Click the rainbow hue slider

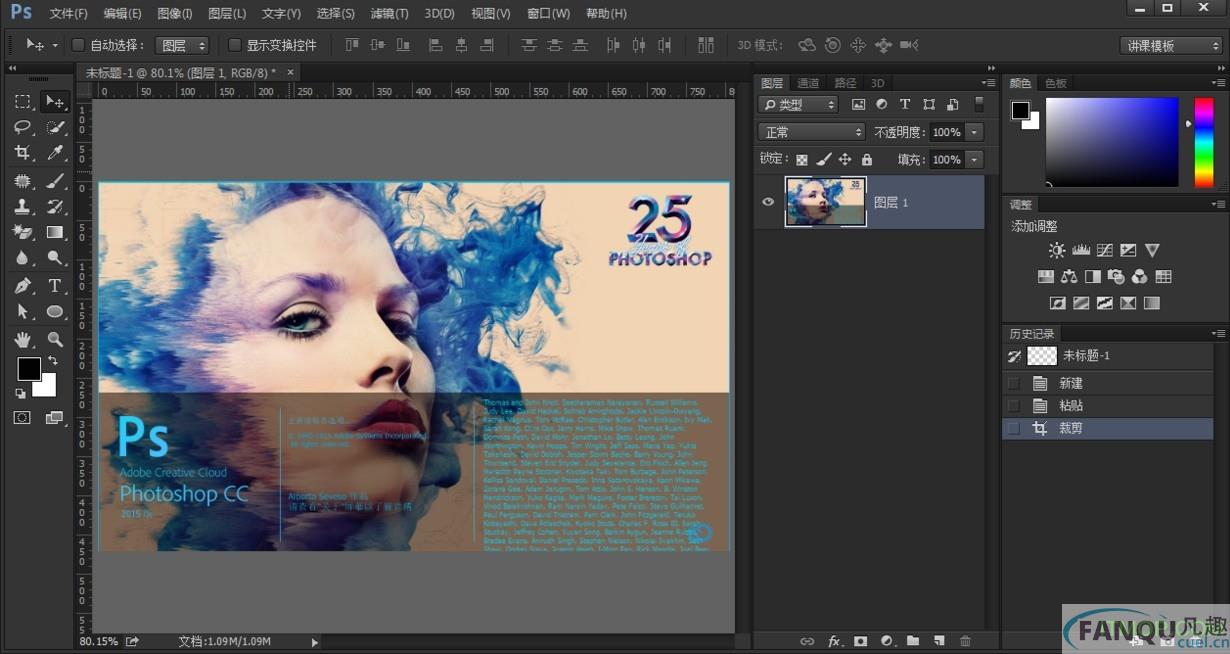(1204, 142)
